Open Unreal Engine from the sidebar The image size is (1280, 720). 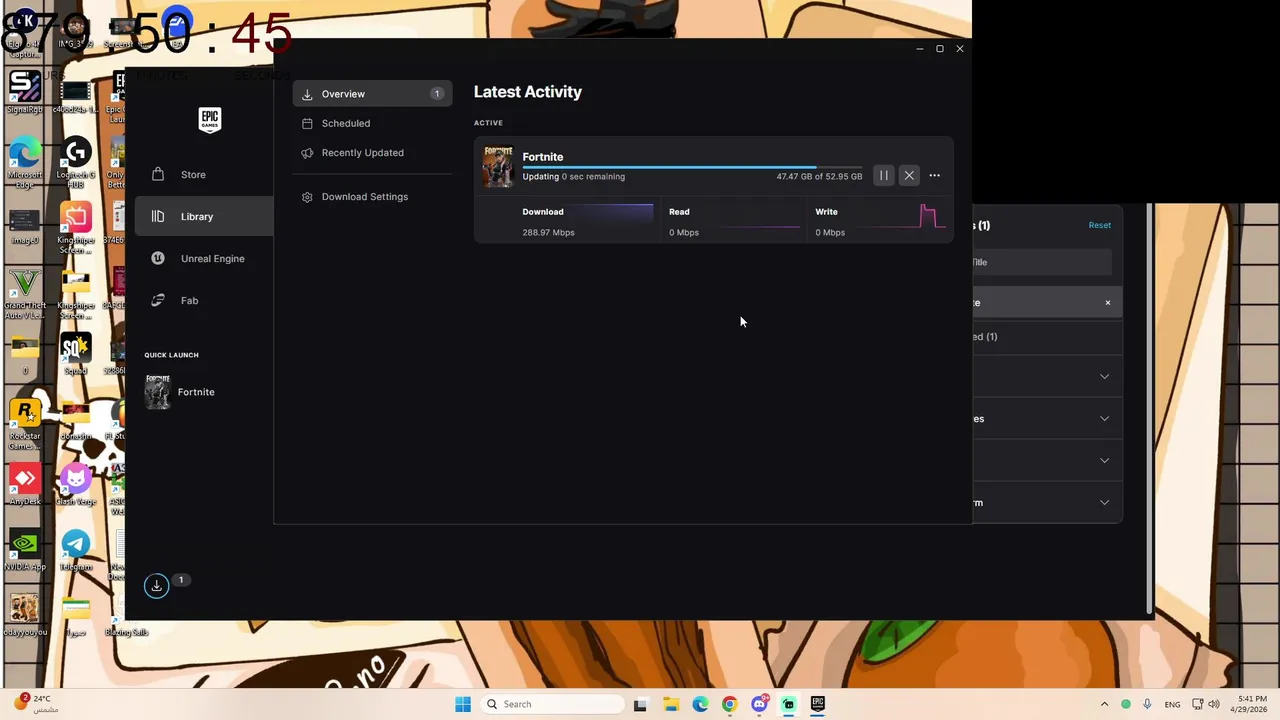click(204, 258)
